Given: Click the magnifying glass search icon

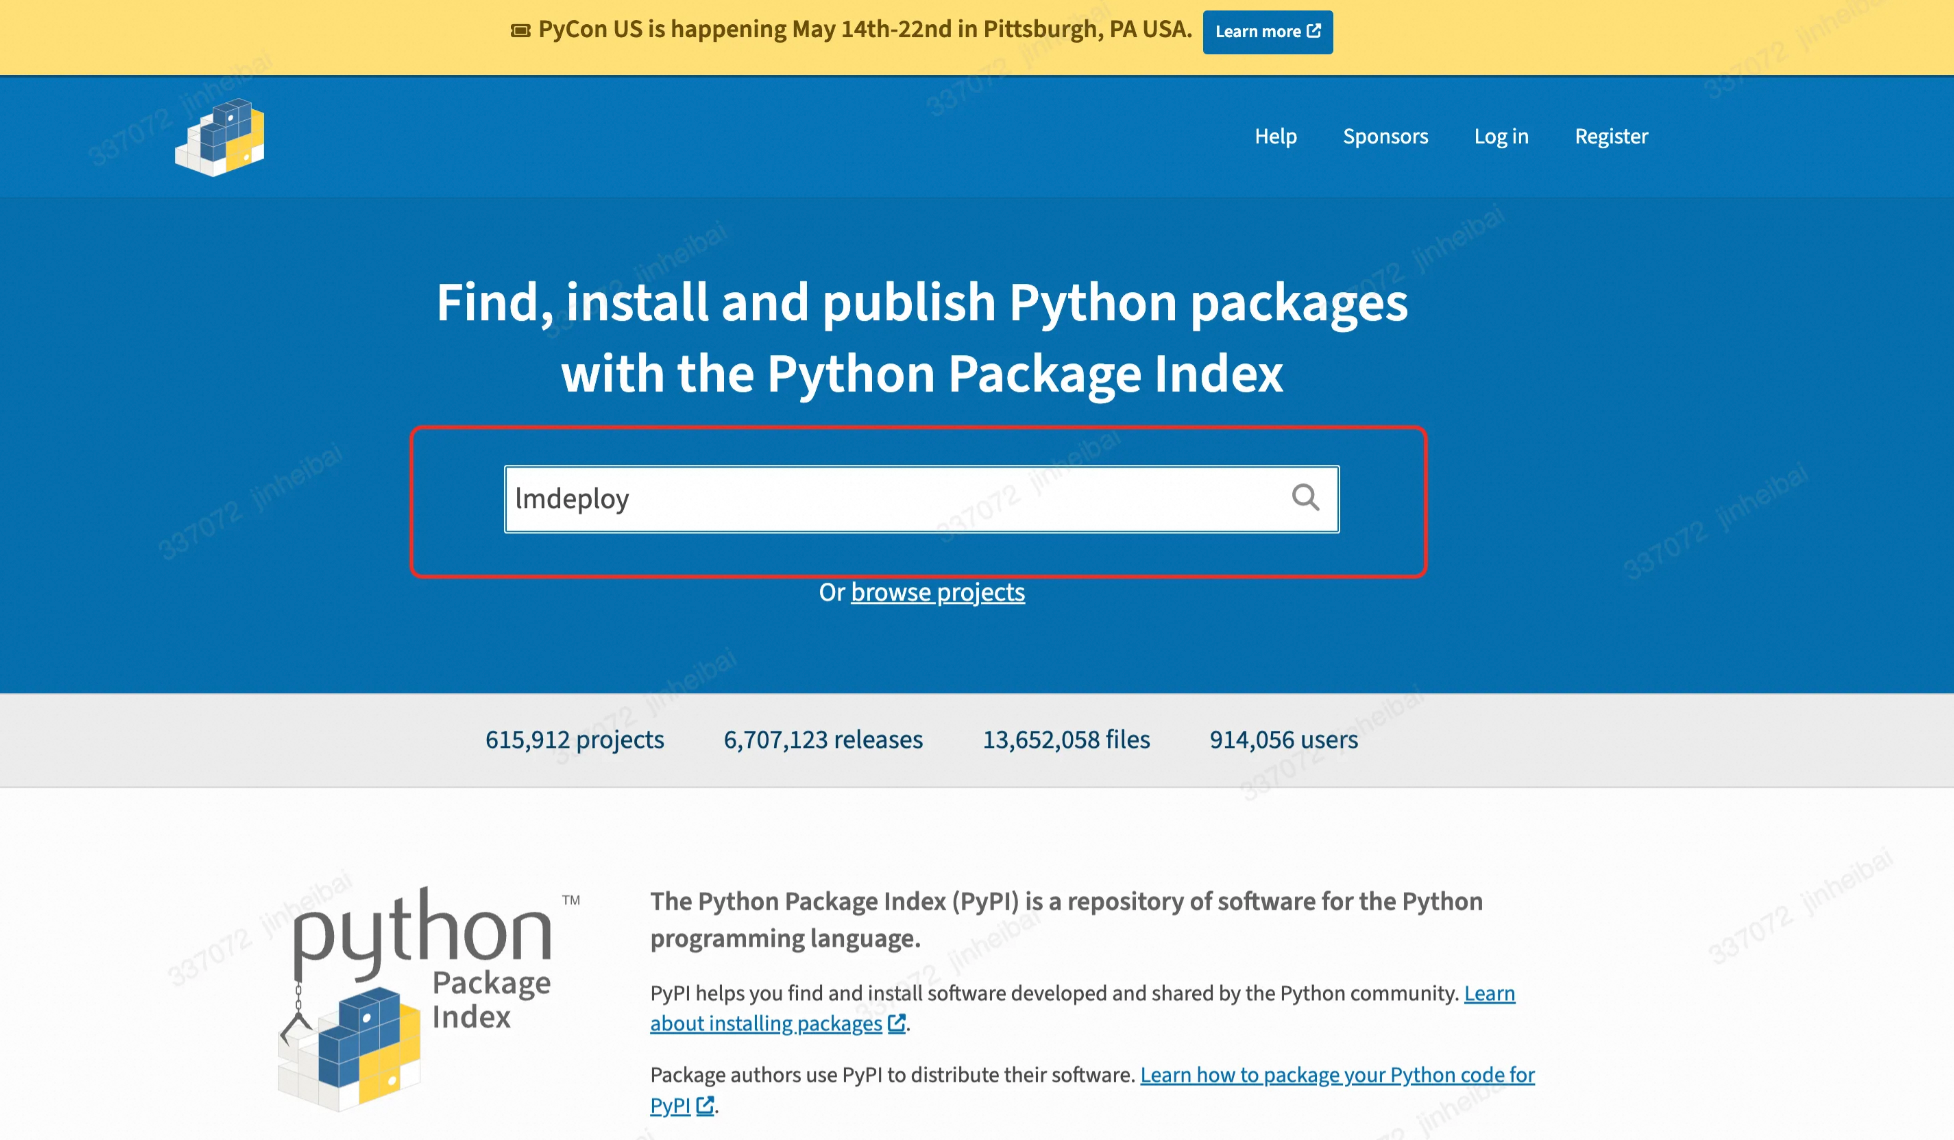Looking at the screenshot, I should click(x=1305, y=498).
